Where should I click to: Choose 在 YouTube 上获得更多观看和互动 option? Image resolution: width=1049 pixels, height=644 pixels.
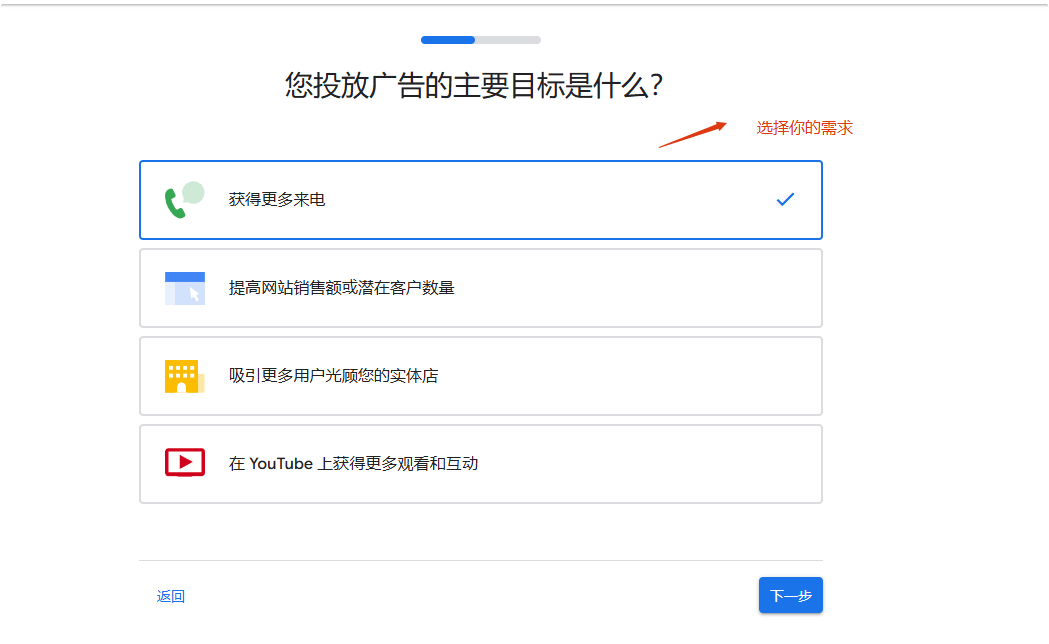click(480, 463)
